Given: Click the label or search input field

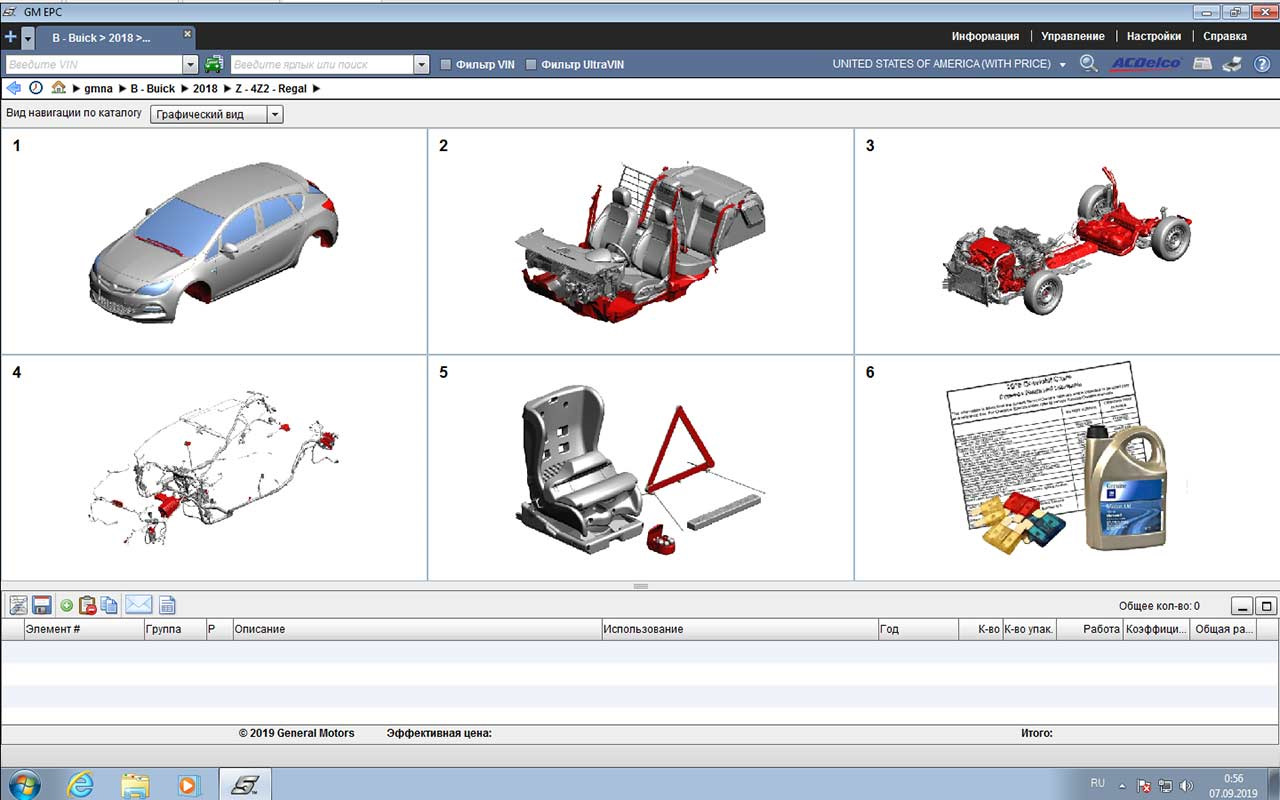Looking at the screenshot, I should point(322,64).
